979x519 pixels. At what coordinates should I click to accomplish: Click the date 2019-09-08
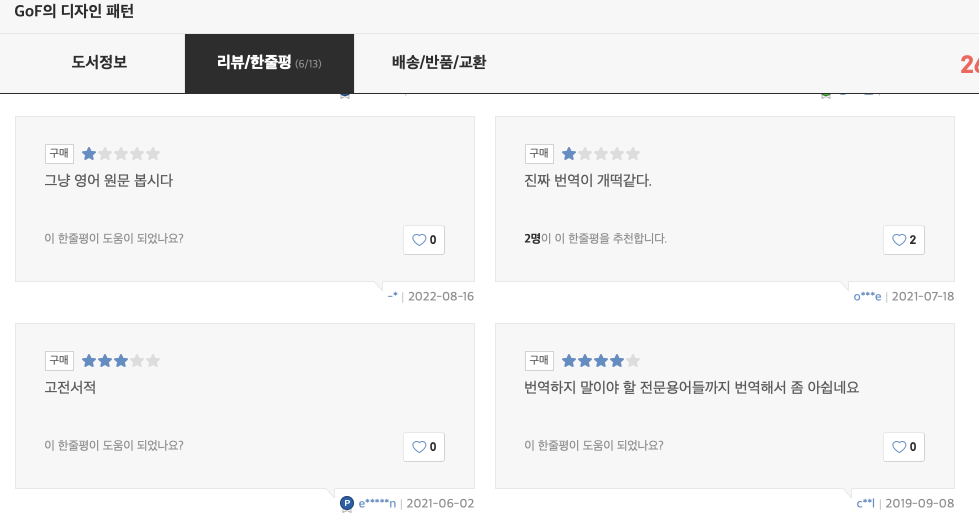tap(920, 503)
